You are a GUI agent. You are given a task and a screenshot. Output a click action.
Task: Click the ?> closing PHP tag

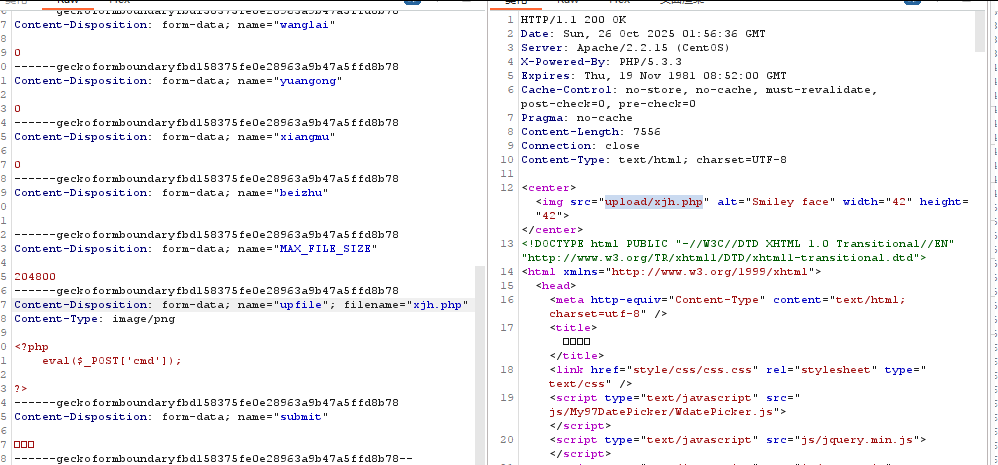pyautogui.click(x=21, y=389)
